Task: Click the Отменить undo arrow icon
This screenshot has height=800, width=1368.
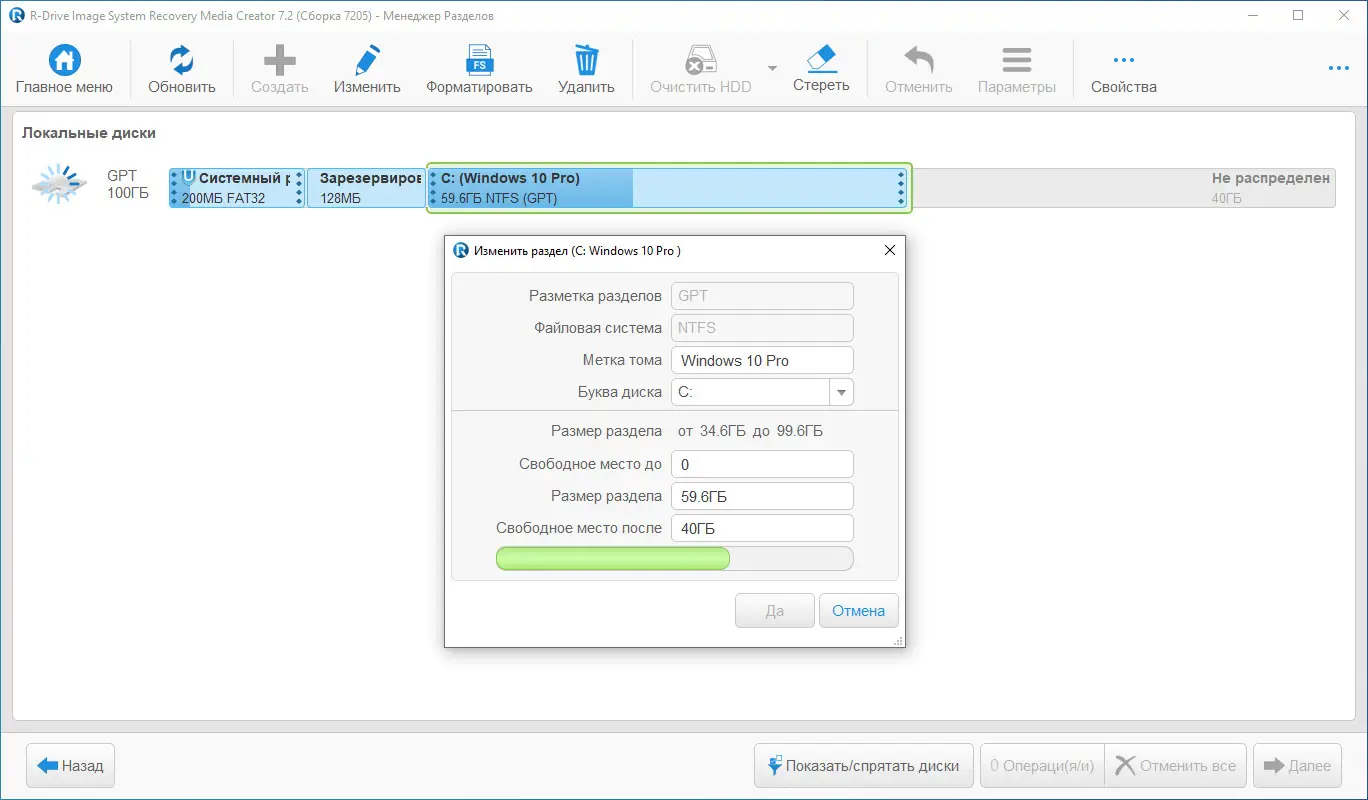Action: 918,60
